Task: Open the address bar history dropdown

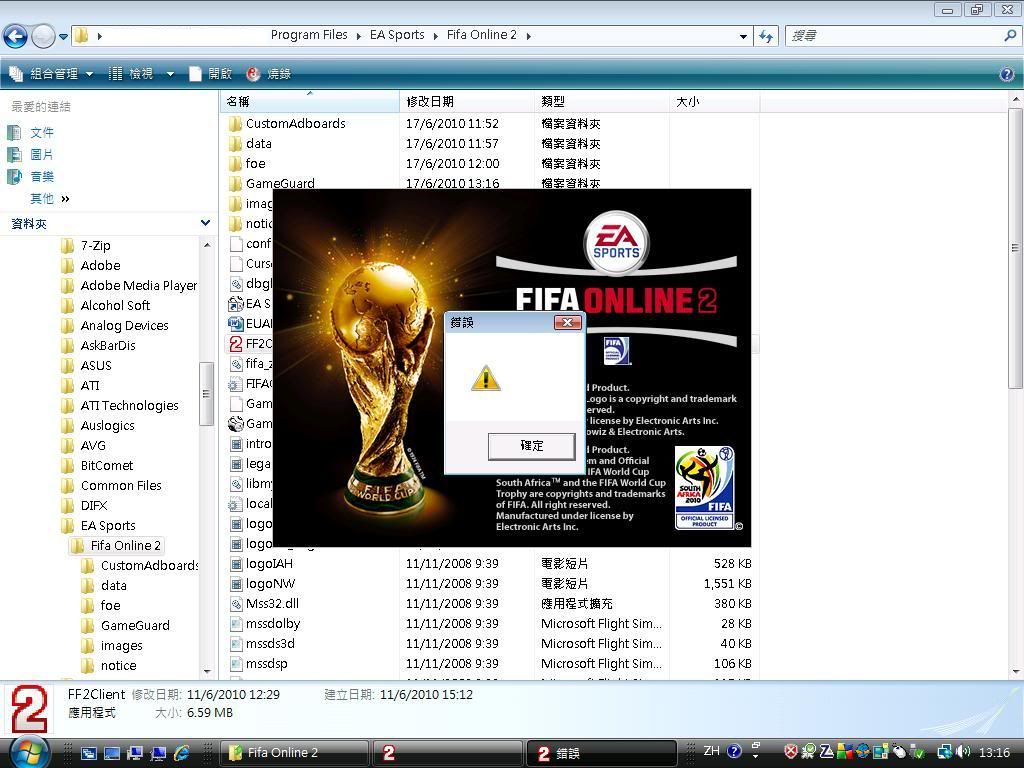Action: coord(743,36)
